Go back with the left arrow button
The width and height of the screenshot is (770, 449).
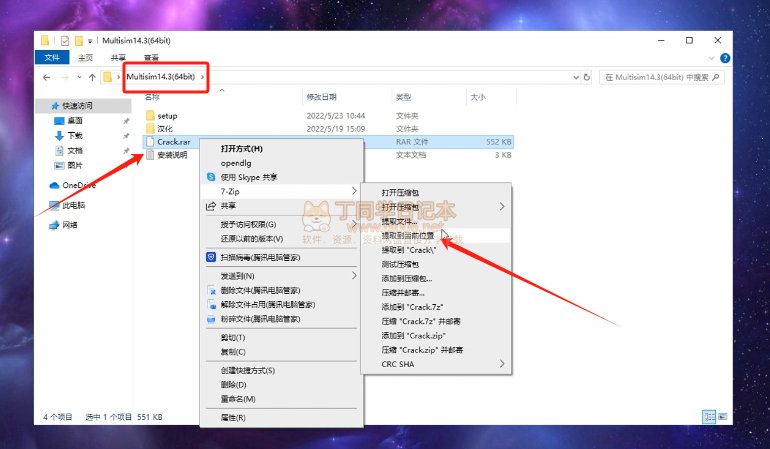point(47,77)
